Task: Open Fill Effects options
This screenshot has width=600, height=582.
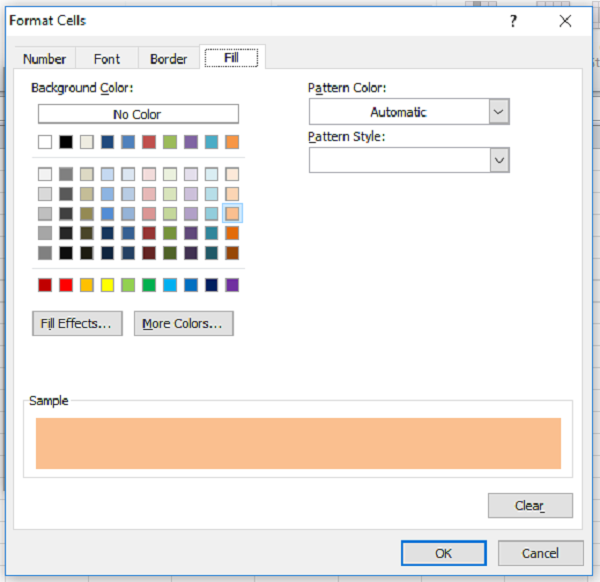Action: click(x=77, y=324)
